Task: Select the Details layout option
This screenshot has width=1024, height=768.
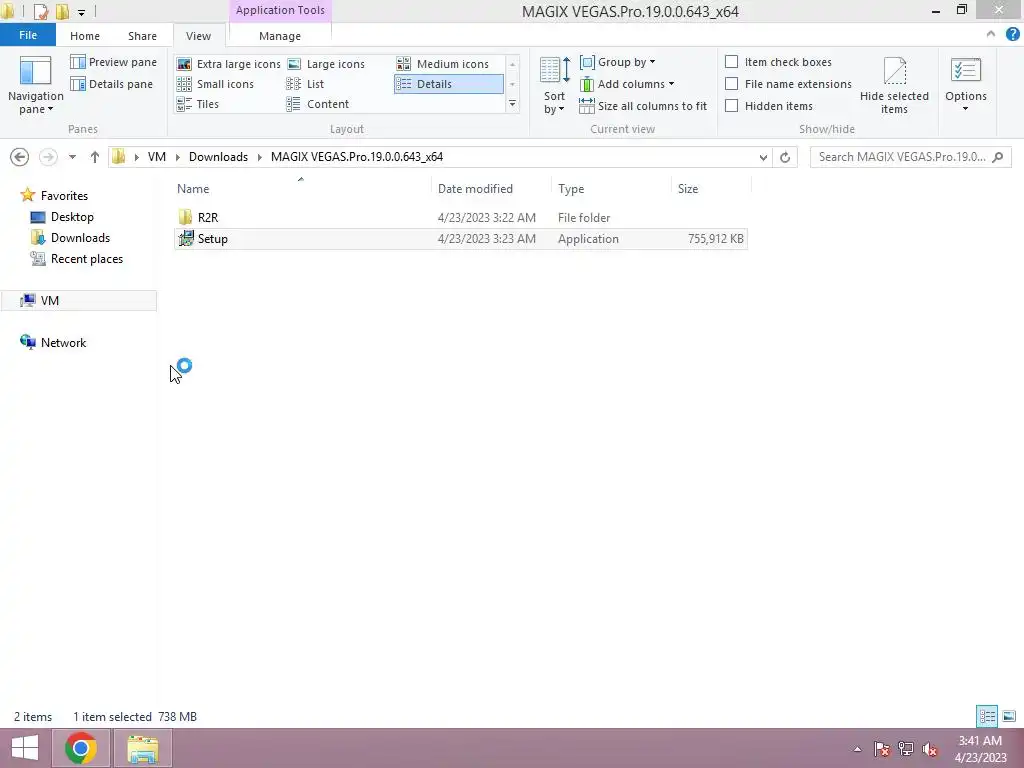Action: coord(449,84)
